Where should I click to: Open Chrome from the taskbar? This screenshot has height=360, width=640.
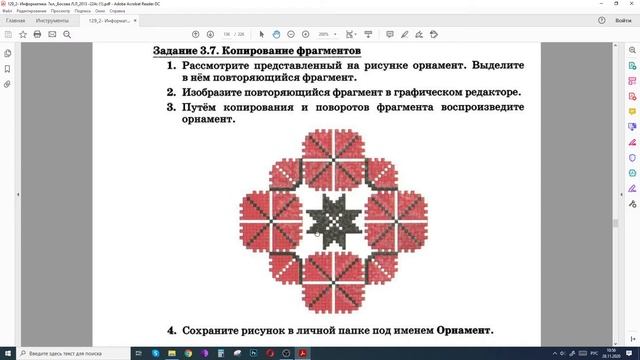[188, 353]
